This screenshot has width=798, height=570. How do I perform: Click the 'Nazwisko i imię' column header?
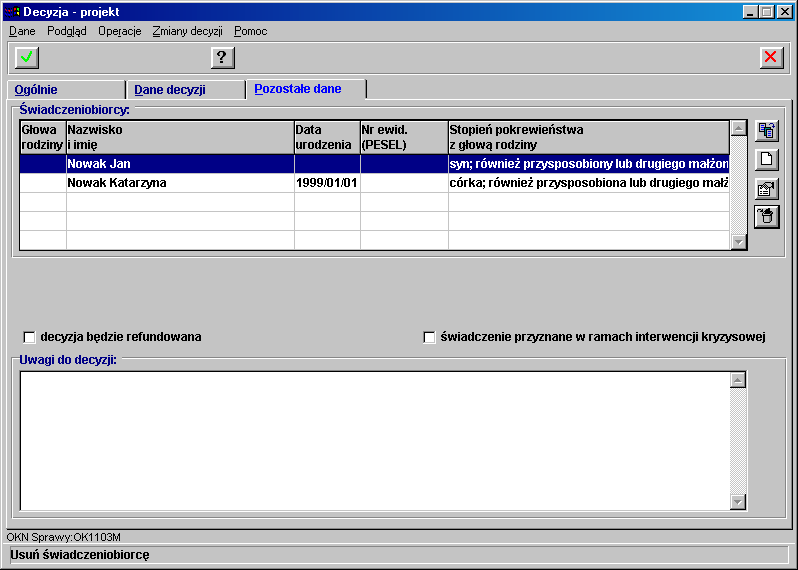pos(180,137)
